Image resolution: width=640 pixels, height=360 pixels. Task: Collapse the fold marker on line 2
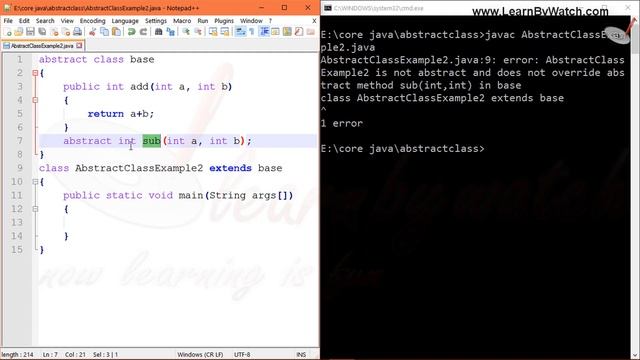35,73
